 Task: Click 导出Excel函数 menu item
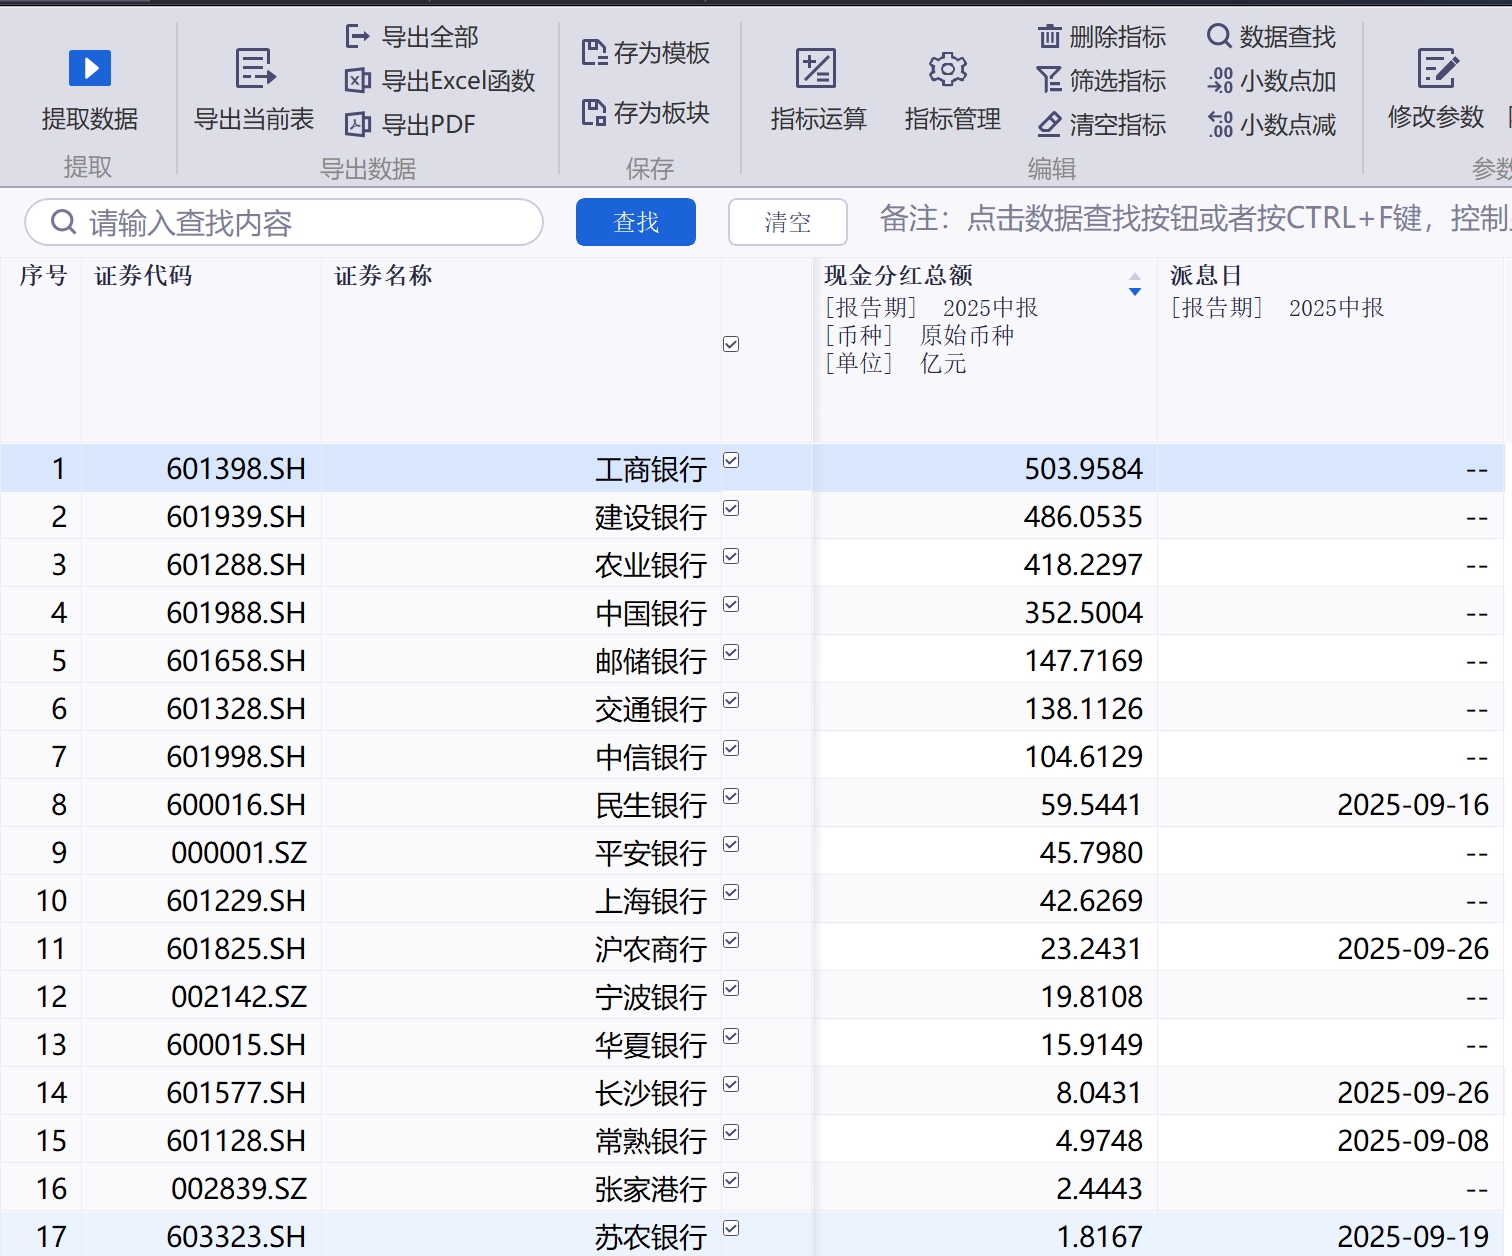(x=440, y=81)
